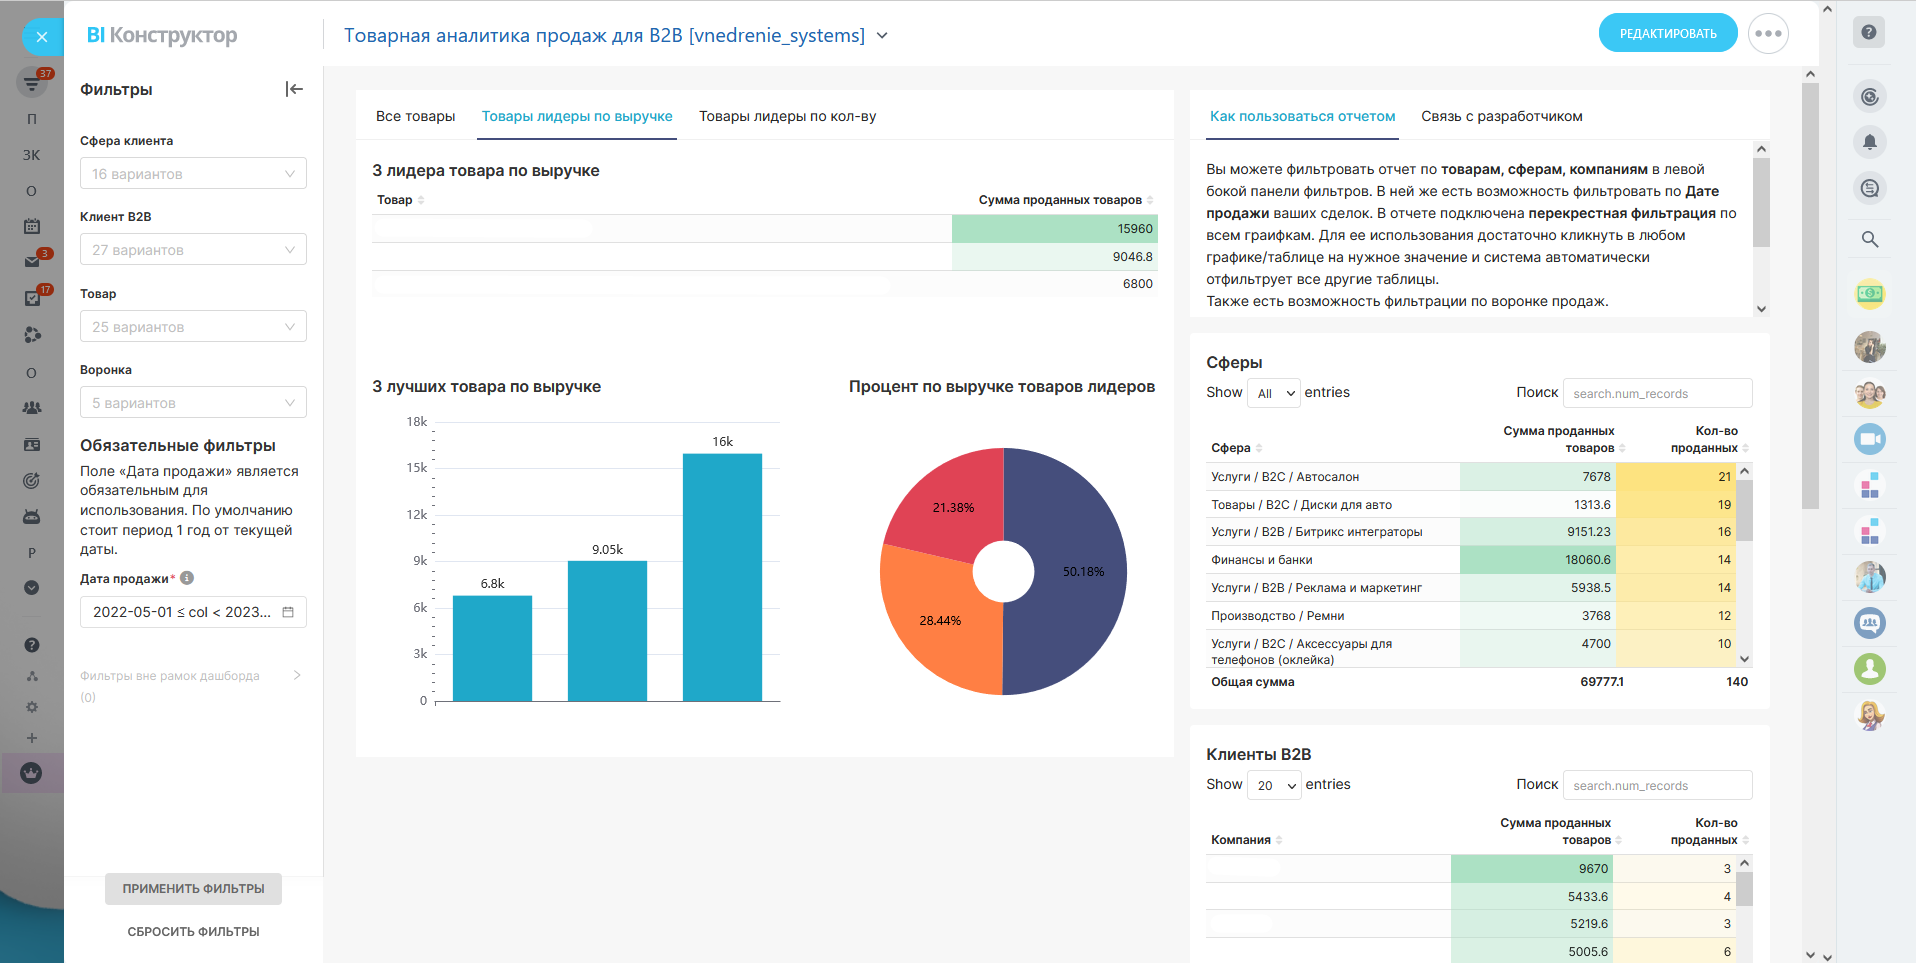Click the notifications bell icon
This screenshot has height=963, width=1916.
(x=1869, y=142)
